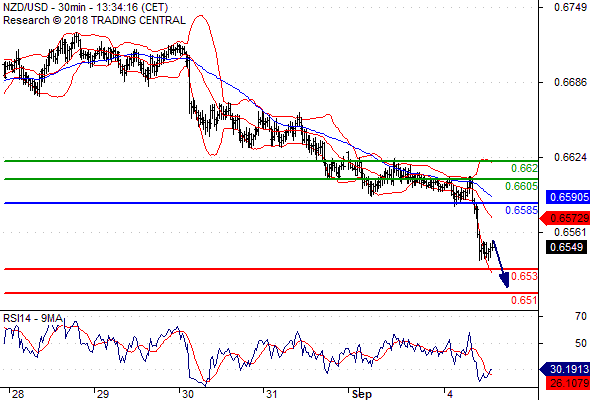Viewport: 590px width, 400px height.
Task: Click the blue 0.6585 pivot label
Action: click(x=522, y=210)
